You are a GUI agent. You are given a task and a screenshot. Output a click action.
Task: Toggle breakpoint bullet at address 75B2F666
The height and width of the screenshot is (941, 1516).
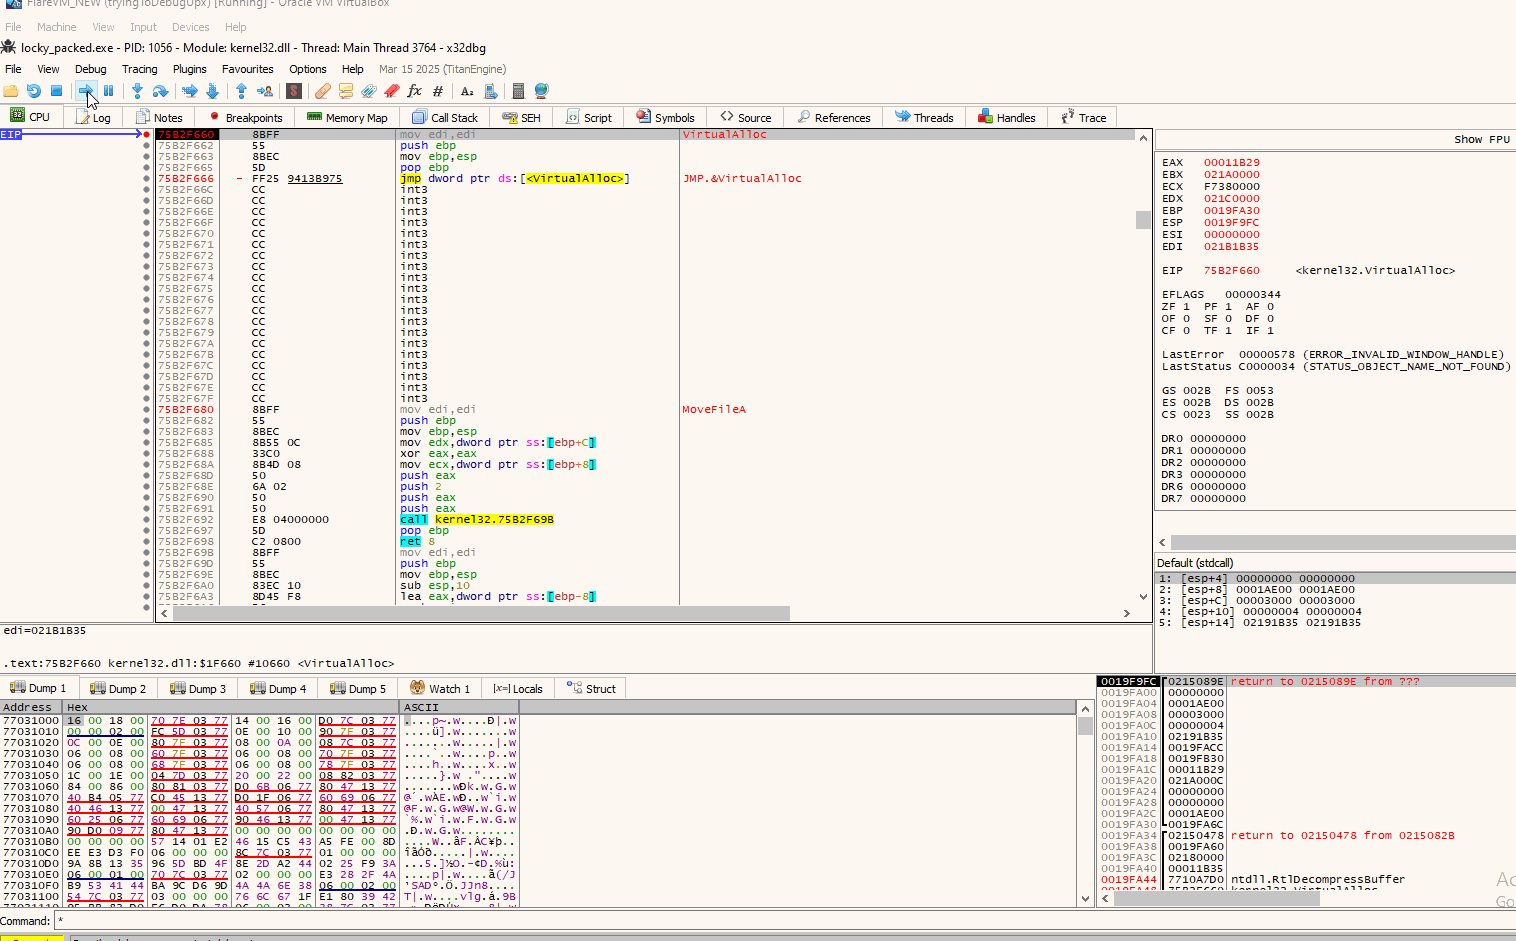(147, 178)
